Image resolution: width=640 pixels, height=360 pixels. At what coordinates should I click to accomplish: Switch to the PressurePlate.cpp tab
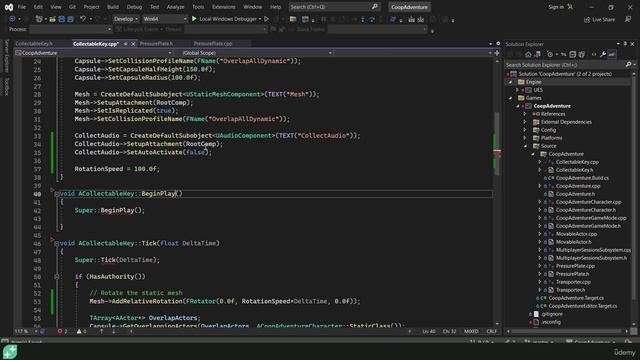point(213,44)
